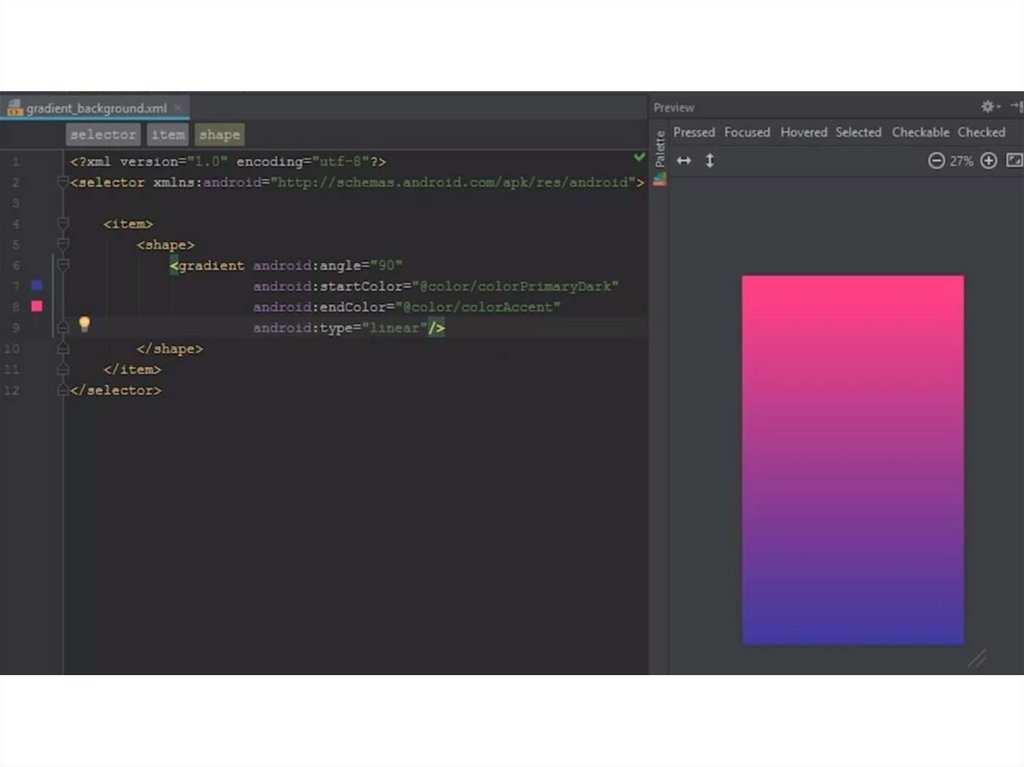Select the gradient_background.xml editor tab
The height and width of the screenshot is (767, 1024).
96,108
